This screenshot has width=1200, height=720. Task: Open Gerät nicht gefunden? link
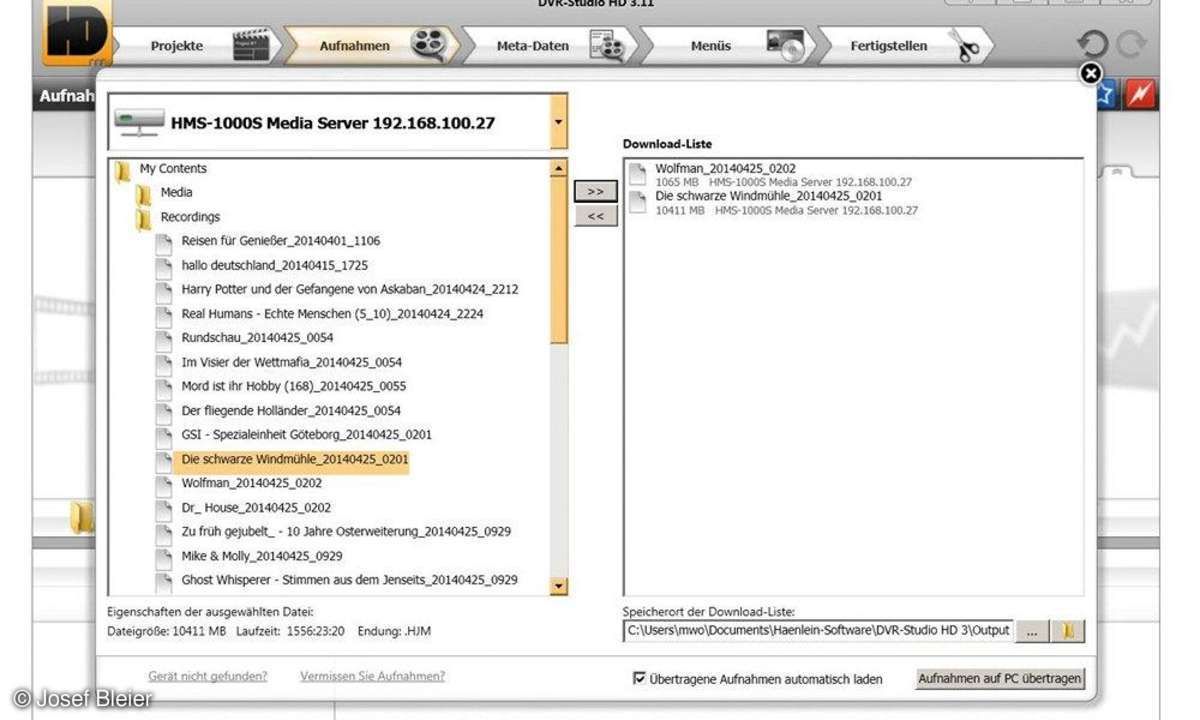click(207, 677)
